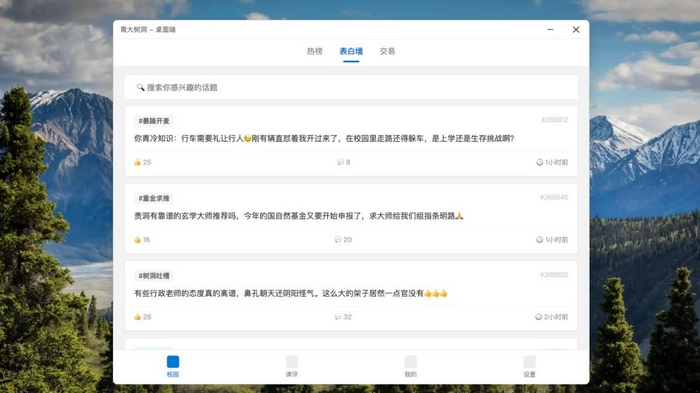Viewport: 700px width, 393px height.
Task: Open the 交易 tab
Action: click(x=387, y=51)
